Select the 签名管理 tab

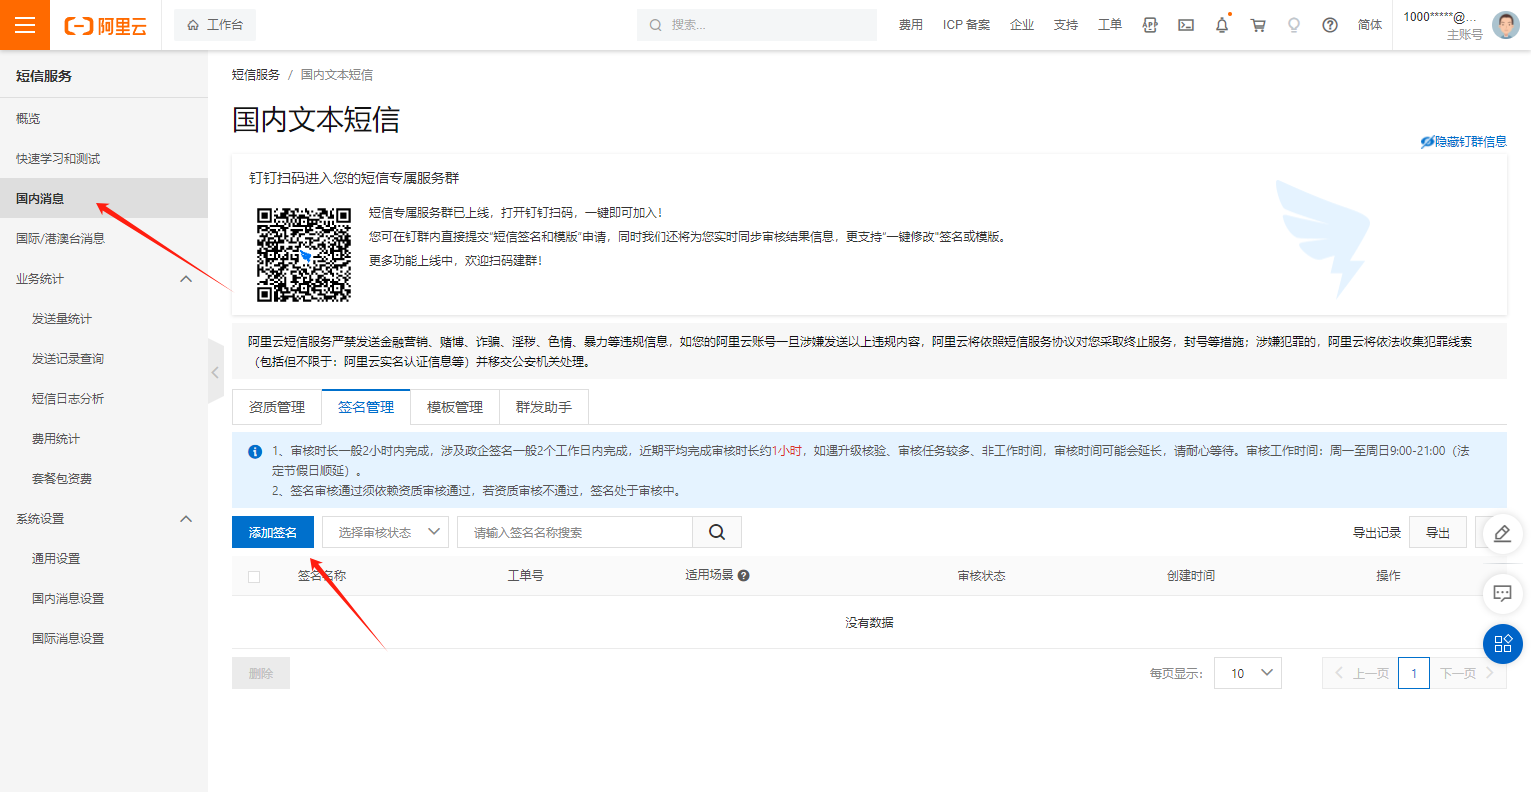click(x=366, y=407)
